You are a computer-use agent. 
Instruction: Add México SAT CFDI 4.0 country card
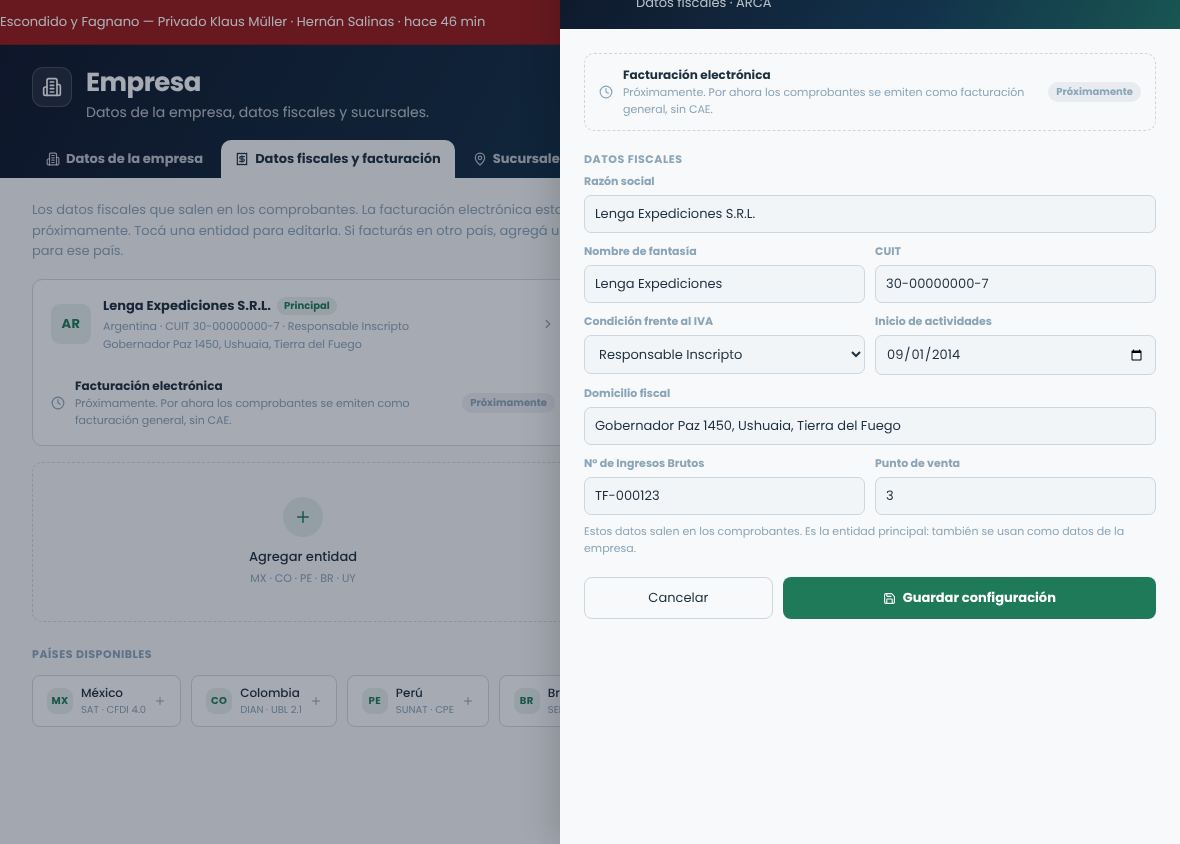point(106,700)
